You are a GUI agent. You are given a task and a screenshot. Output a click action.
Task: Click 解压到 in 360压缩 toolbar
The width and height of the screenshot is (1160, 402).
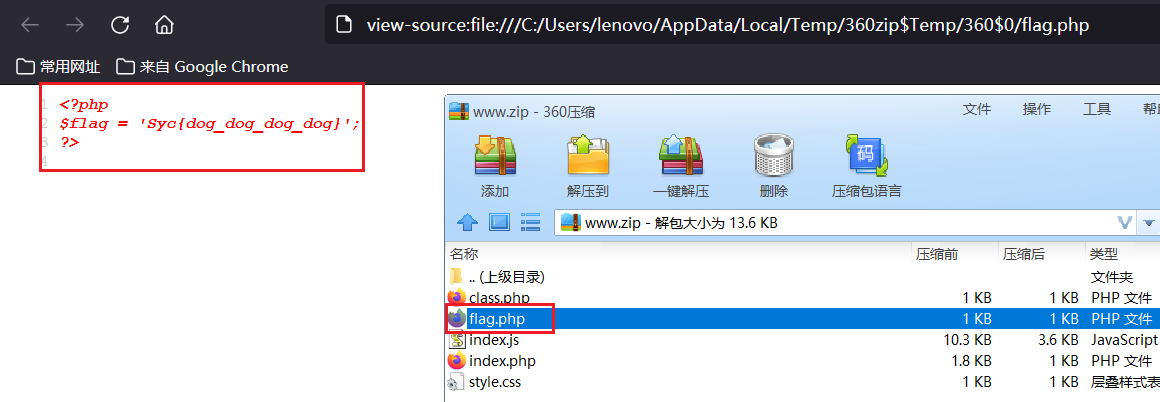coord(587,167)
